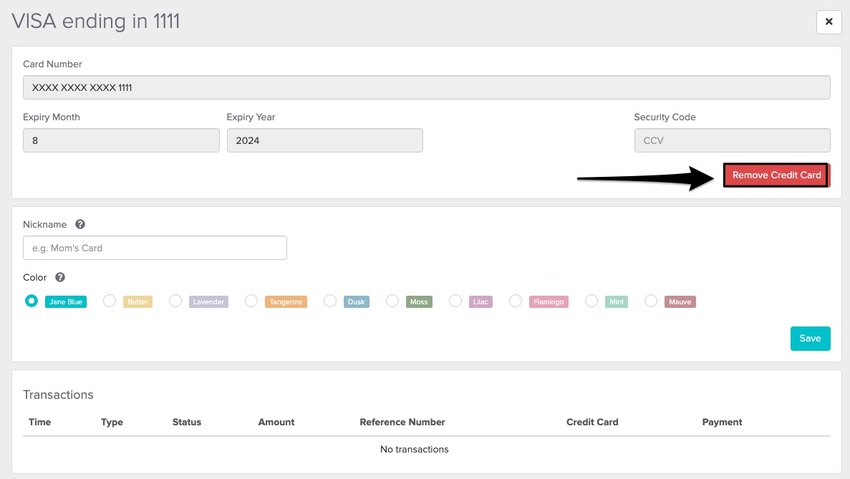Click the Security Code CCV field
The height and width of the screenshot is (479, 850).
pos(731,141)
